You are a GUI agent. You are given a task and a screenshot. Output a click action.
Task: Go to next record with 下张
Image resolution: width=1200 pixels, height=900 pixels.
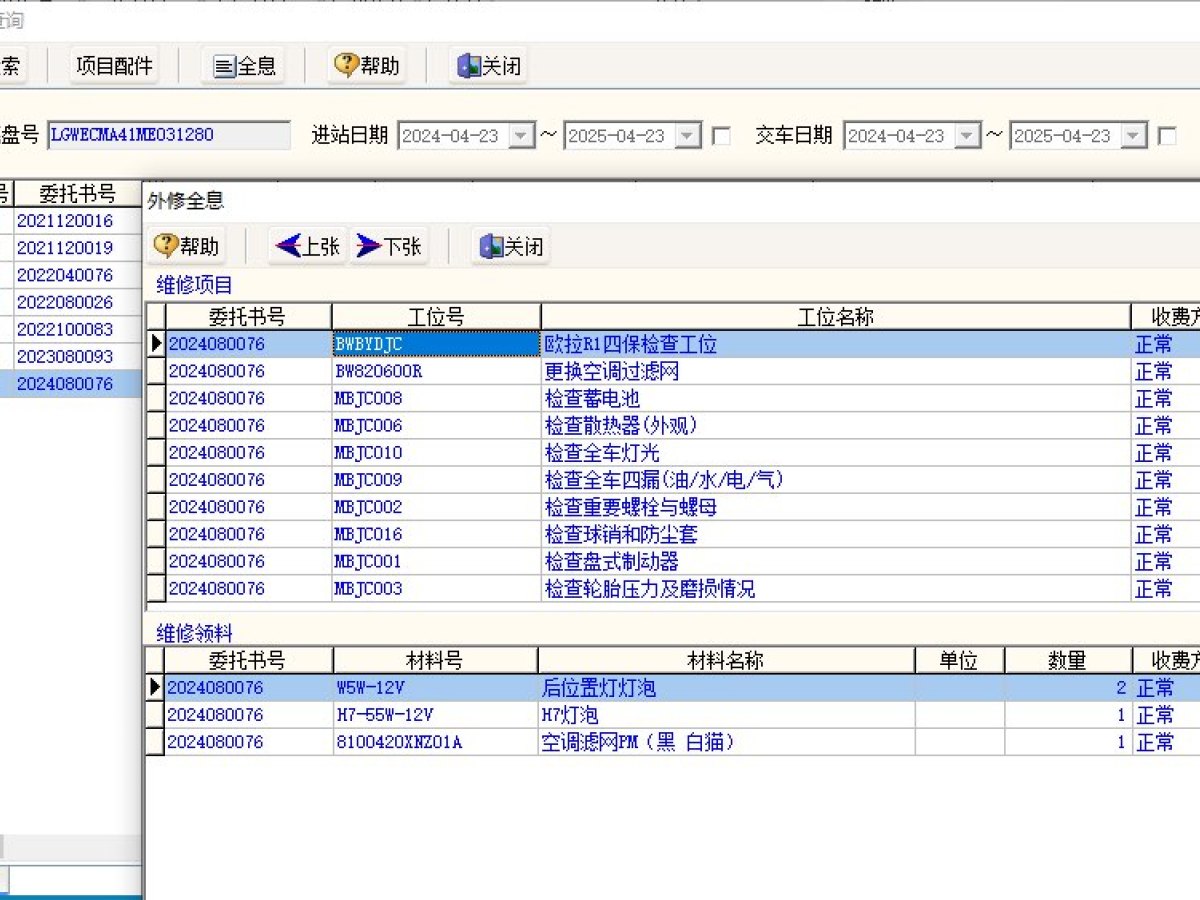(x=389, y=246)
